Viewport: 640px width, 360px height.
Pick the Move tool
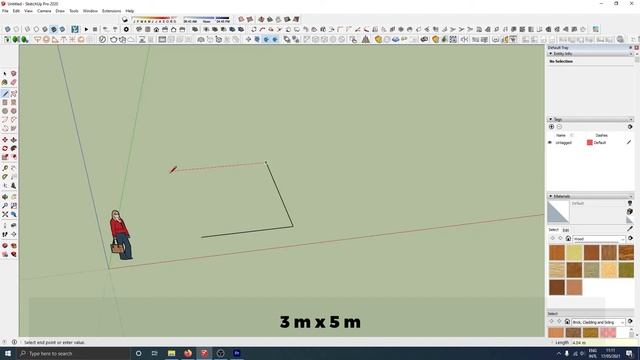tap(5, 140)
